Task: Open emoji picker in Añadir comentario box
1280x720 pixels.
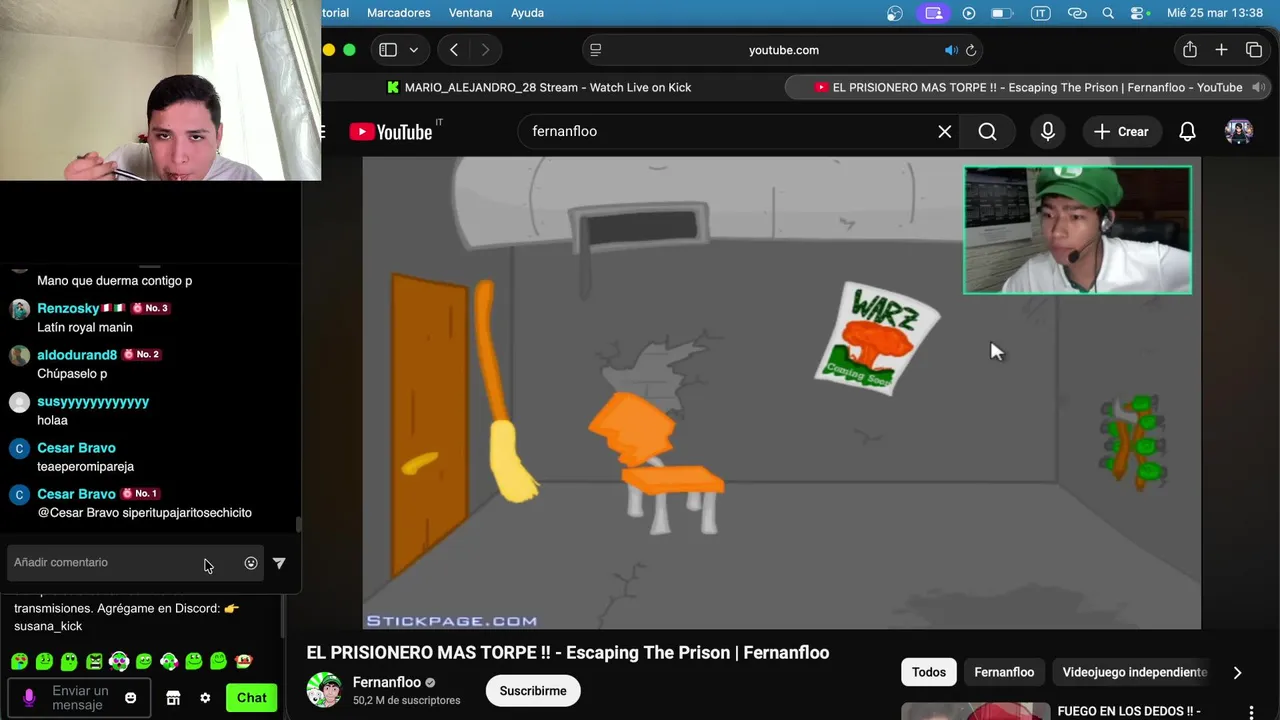Action: pos(251,563)
